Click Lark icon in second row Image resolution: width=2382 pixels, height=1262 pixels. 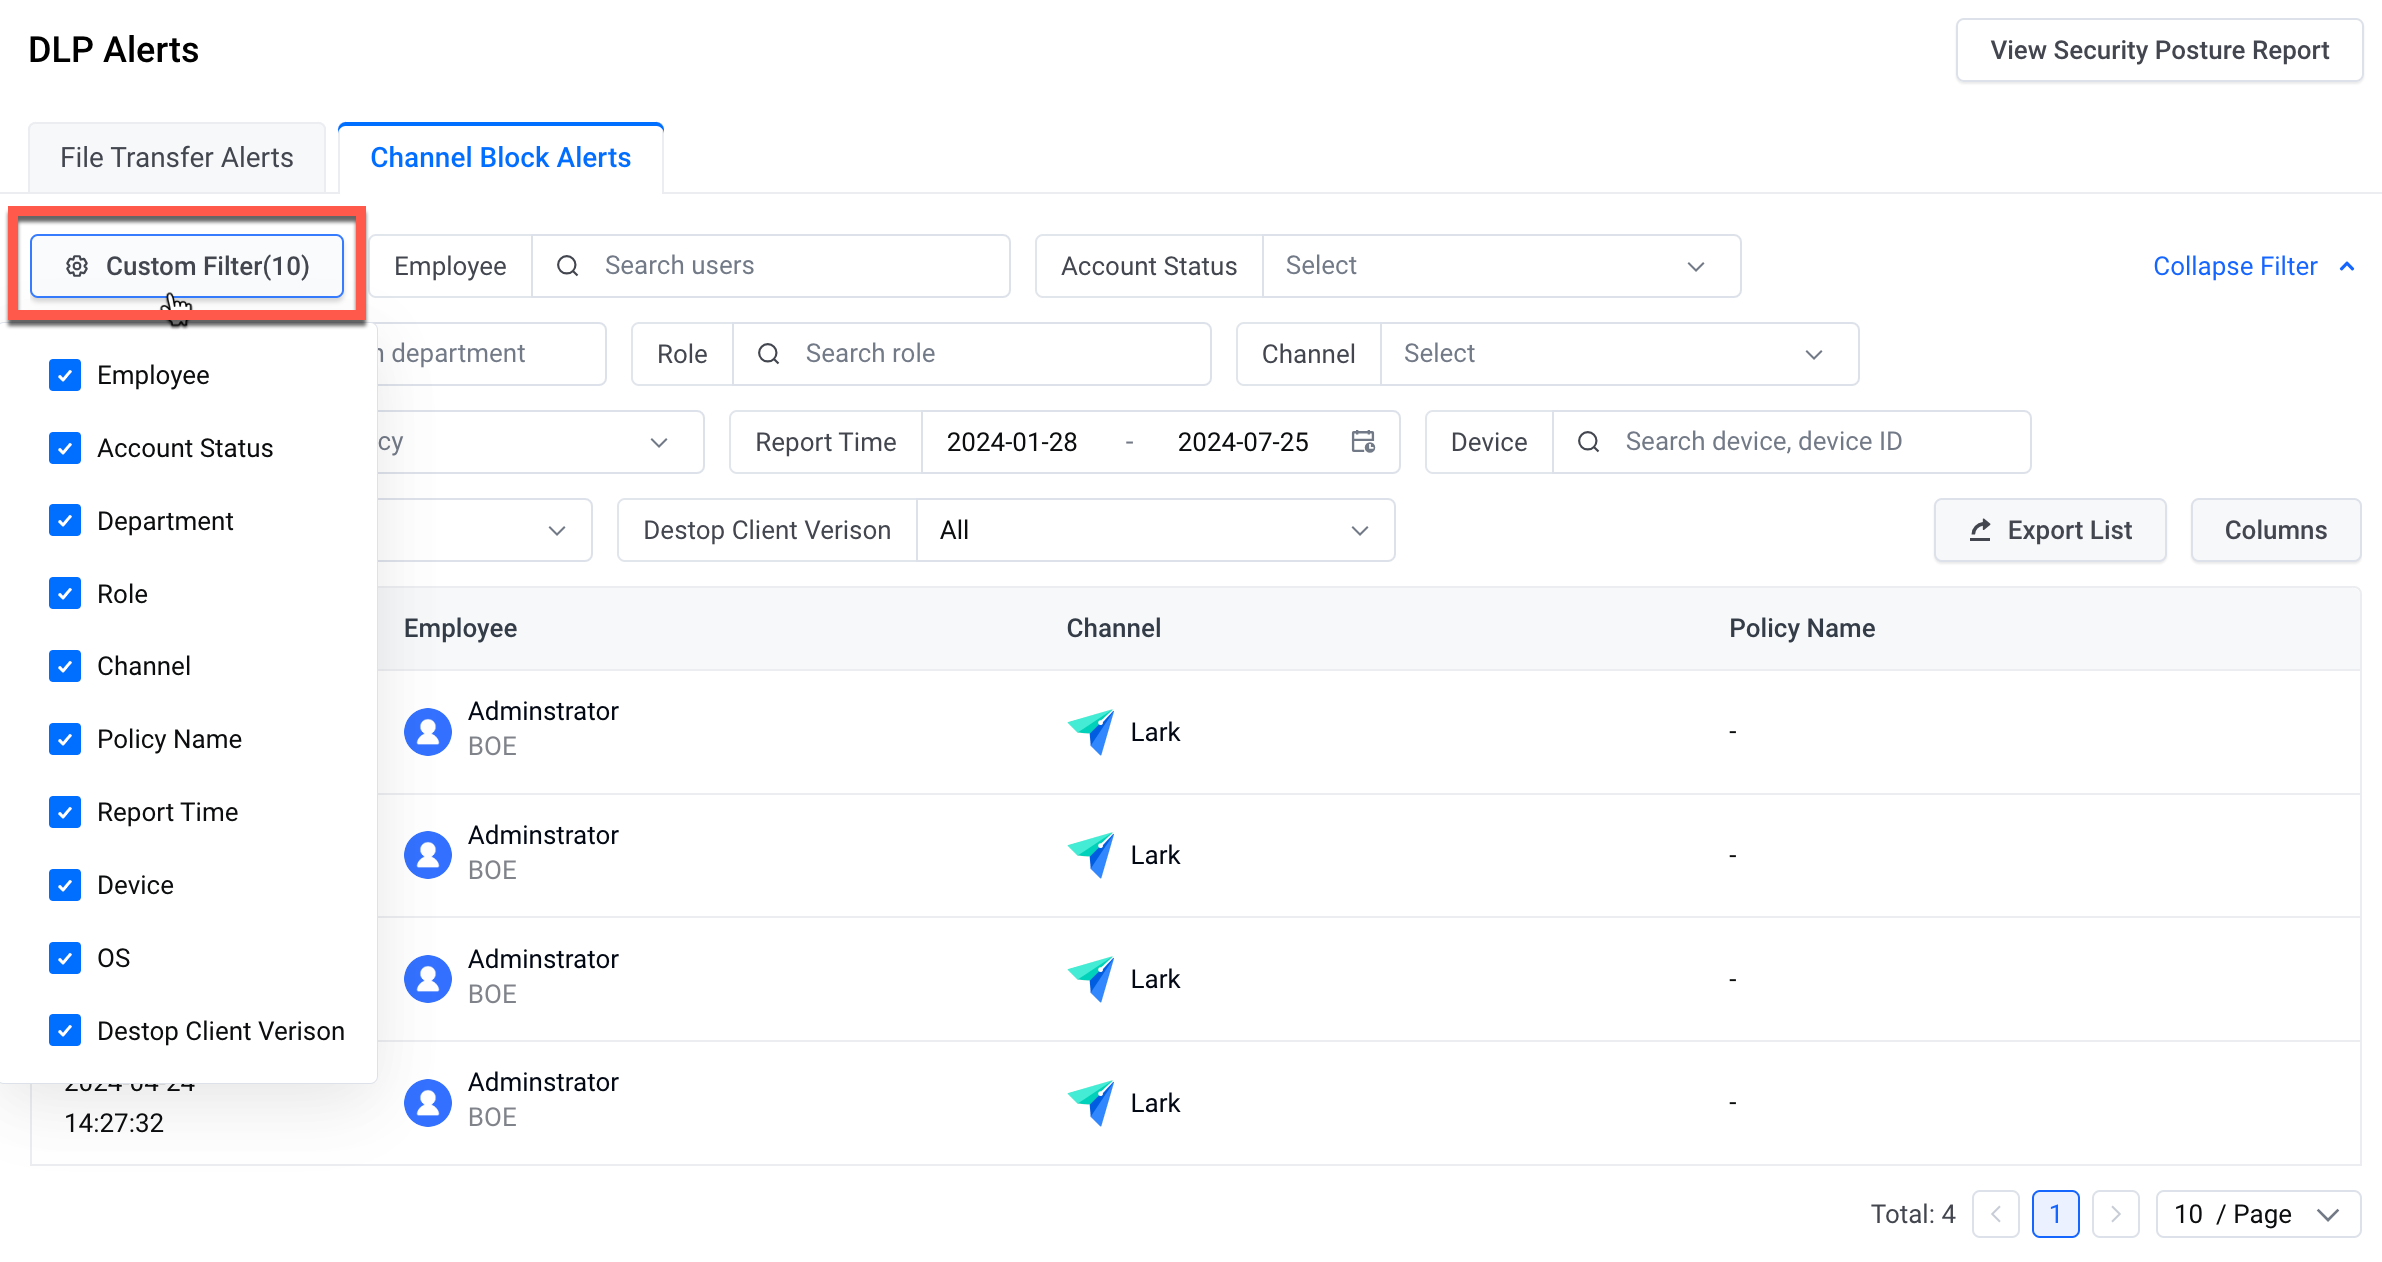pos(1091,855)
